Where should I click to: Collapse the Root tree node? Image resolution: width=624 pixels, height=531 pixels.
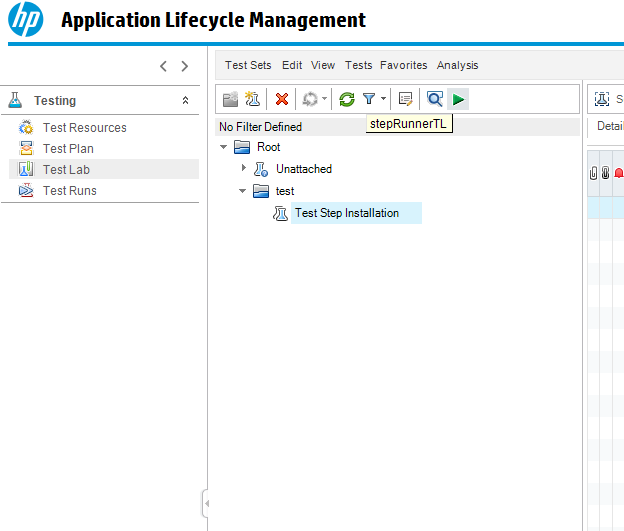(x=223, y=147)
